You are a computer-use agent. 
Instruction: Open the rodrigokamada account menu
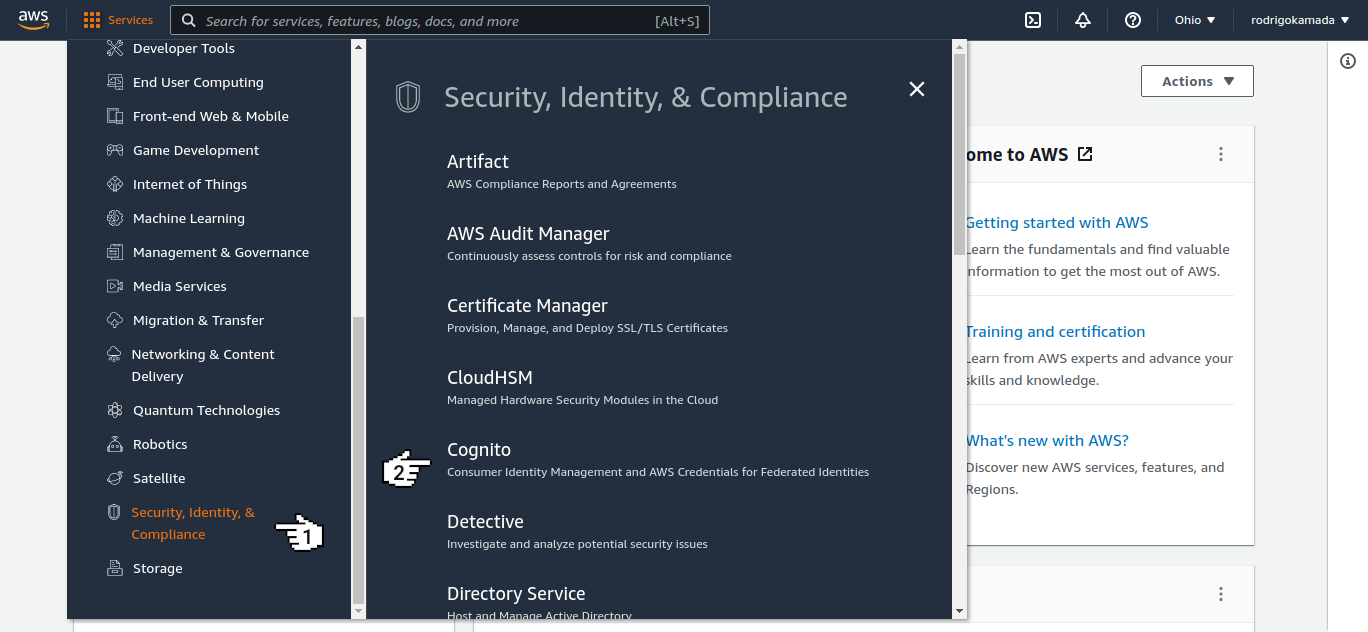(x=1301, y=19)
